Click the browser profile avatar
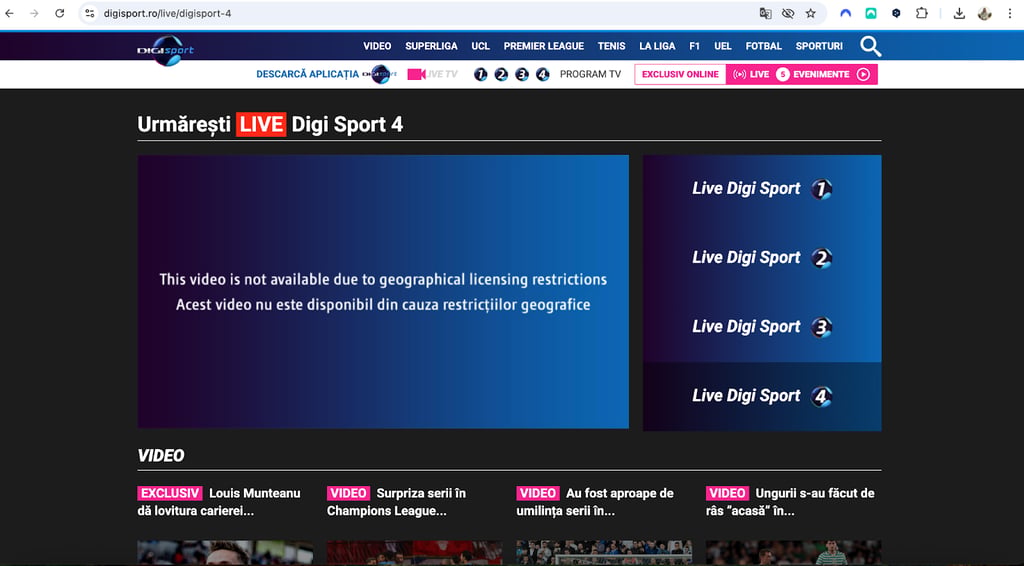 coord(985,13)
